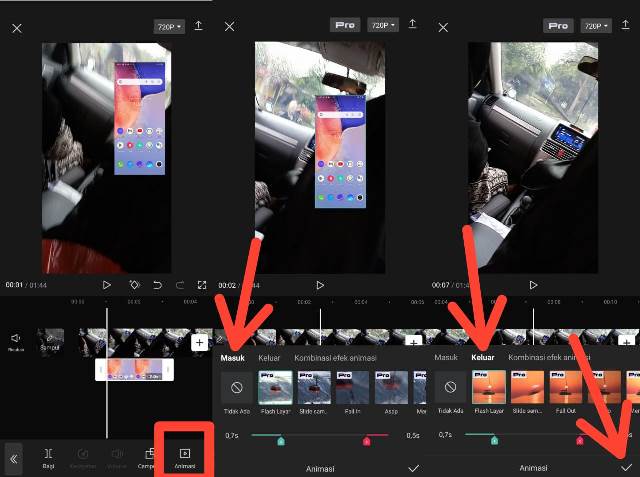Export the video from the 00:07 screen
The height and width of the screenshot is (477, 640).
625,25
